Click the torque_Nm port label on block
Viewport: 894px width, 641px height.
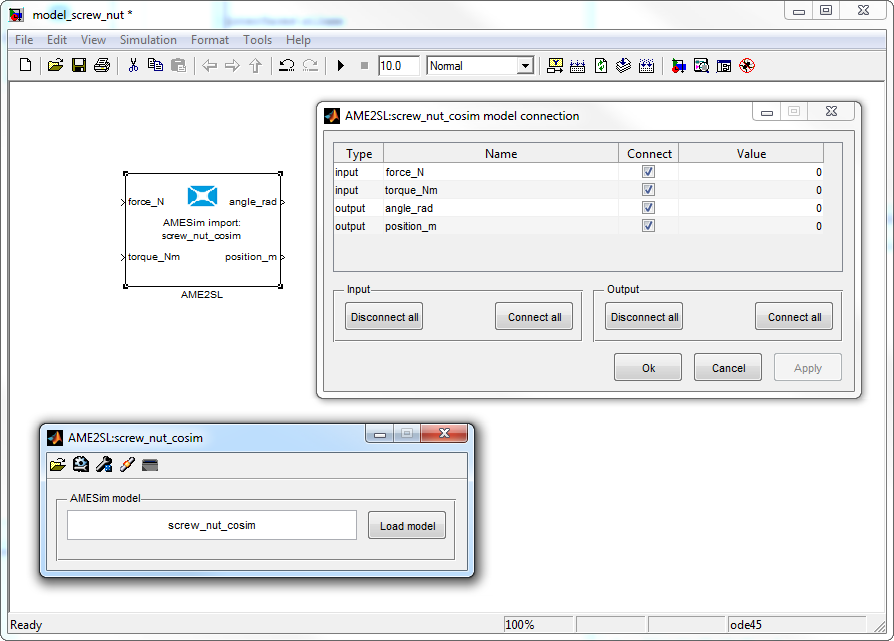(x=154, y=257)
